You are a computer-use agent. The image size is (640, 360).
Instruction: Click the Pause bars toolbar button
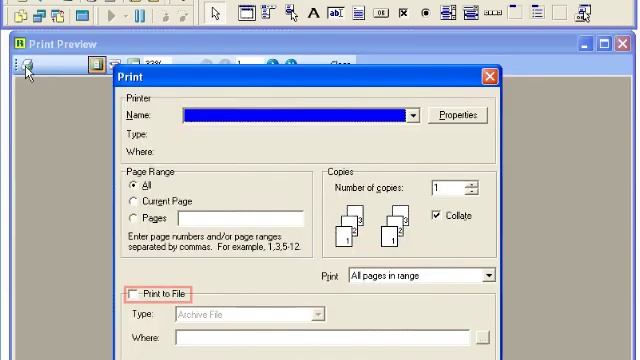(x=140, y=16)
